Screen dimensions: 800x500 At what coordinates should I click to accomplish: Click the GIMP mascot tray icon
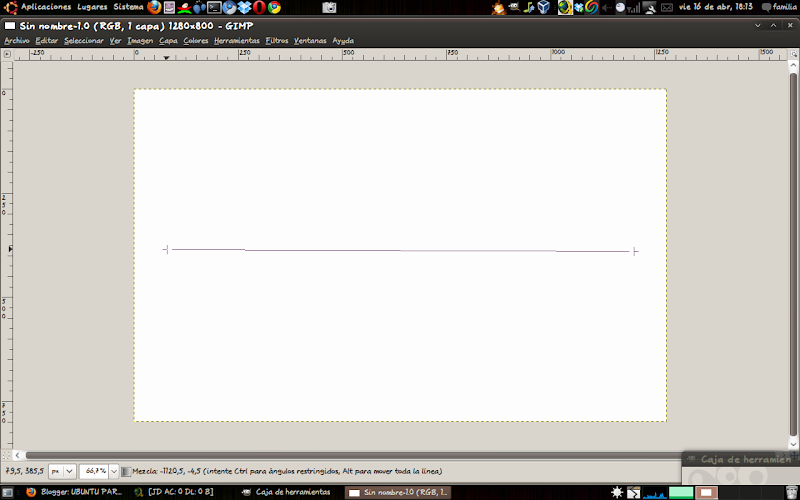(514, 7)
